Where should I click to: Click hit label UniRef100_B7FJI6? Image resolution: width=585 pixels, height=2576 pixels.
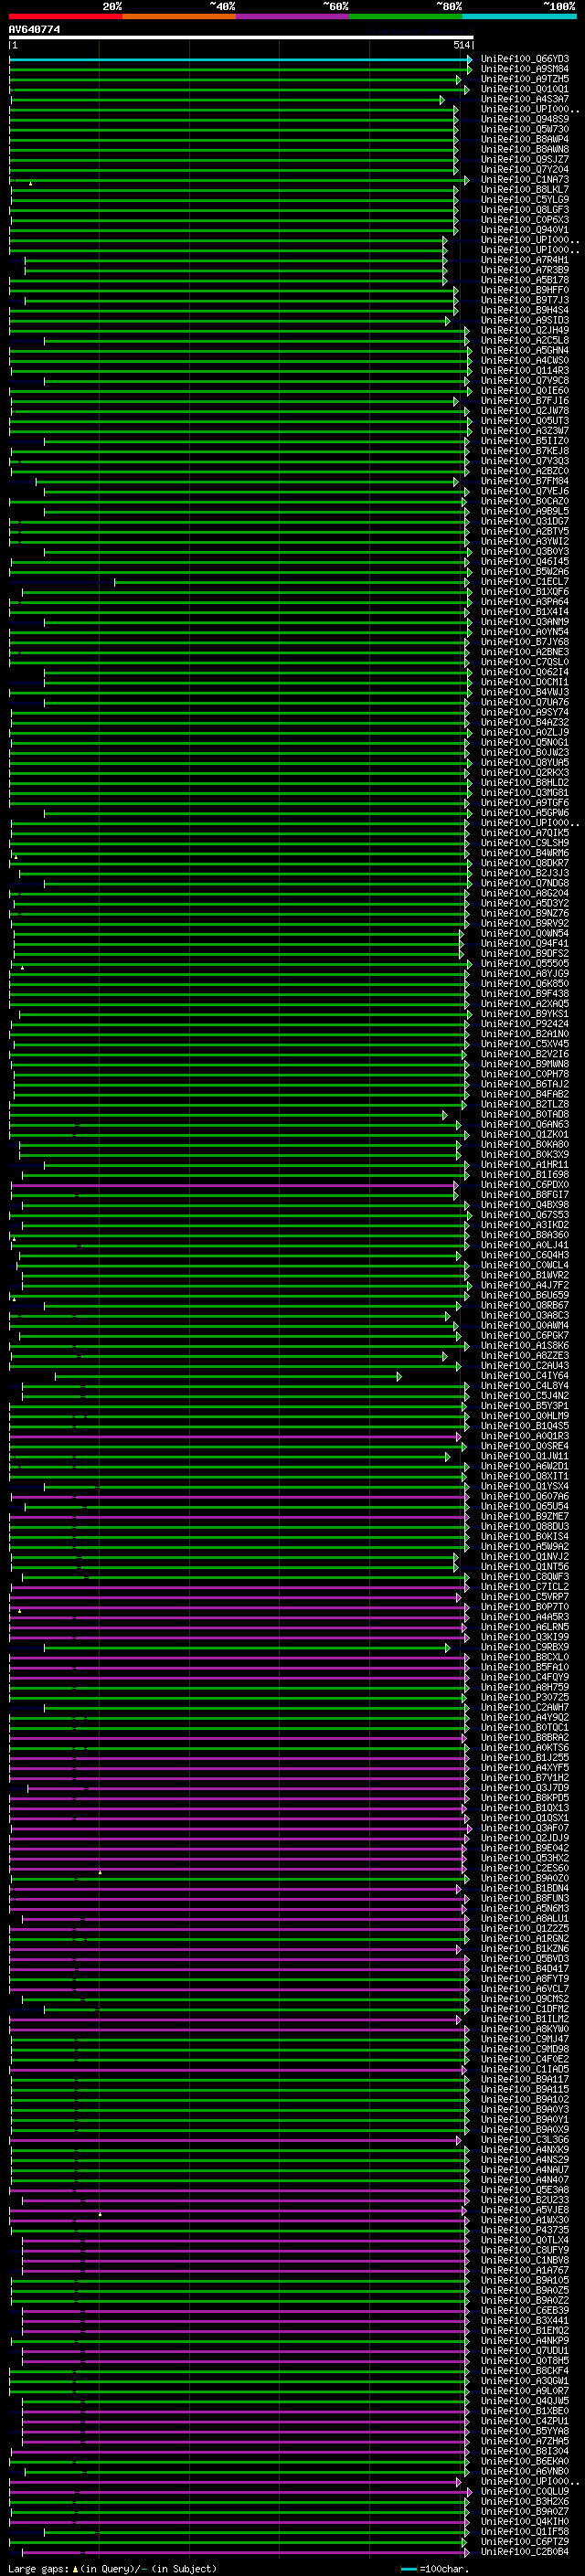[525, 401]
